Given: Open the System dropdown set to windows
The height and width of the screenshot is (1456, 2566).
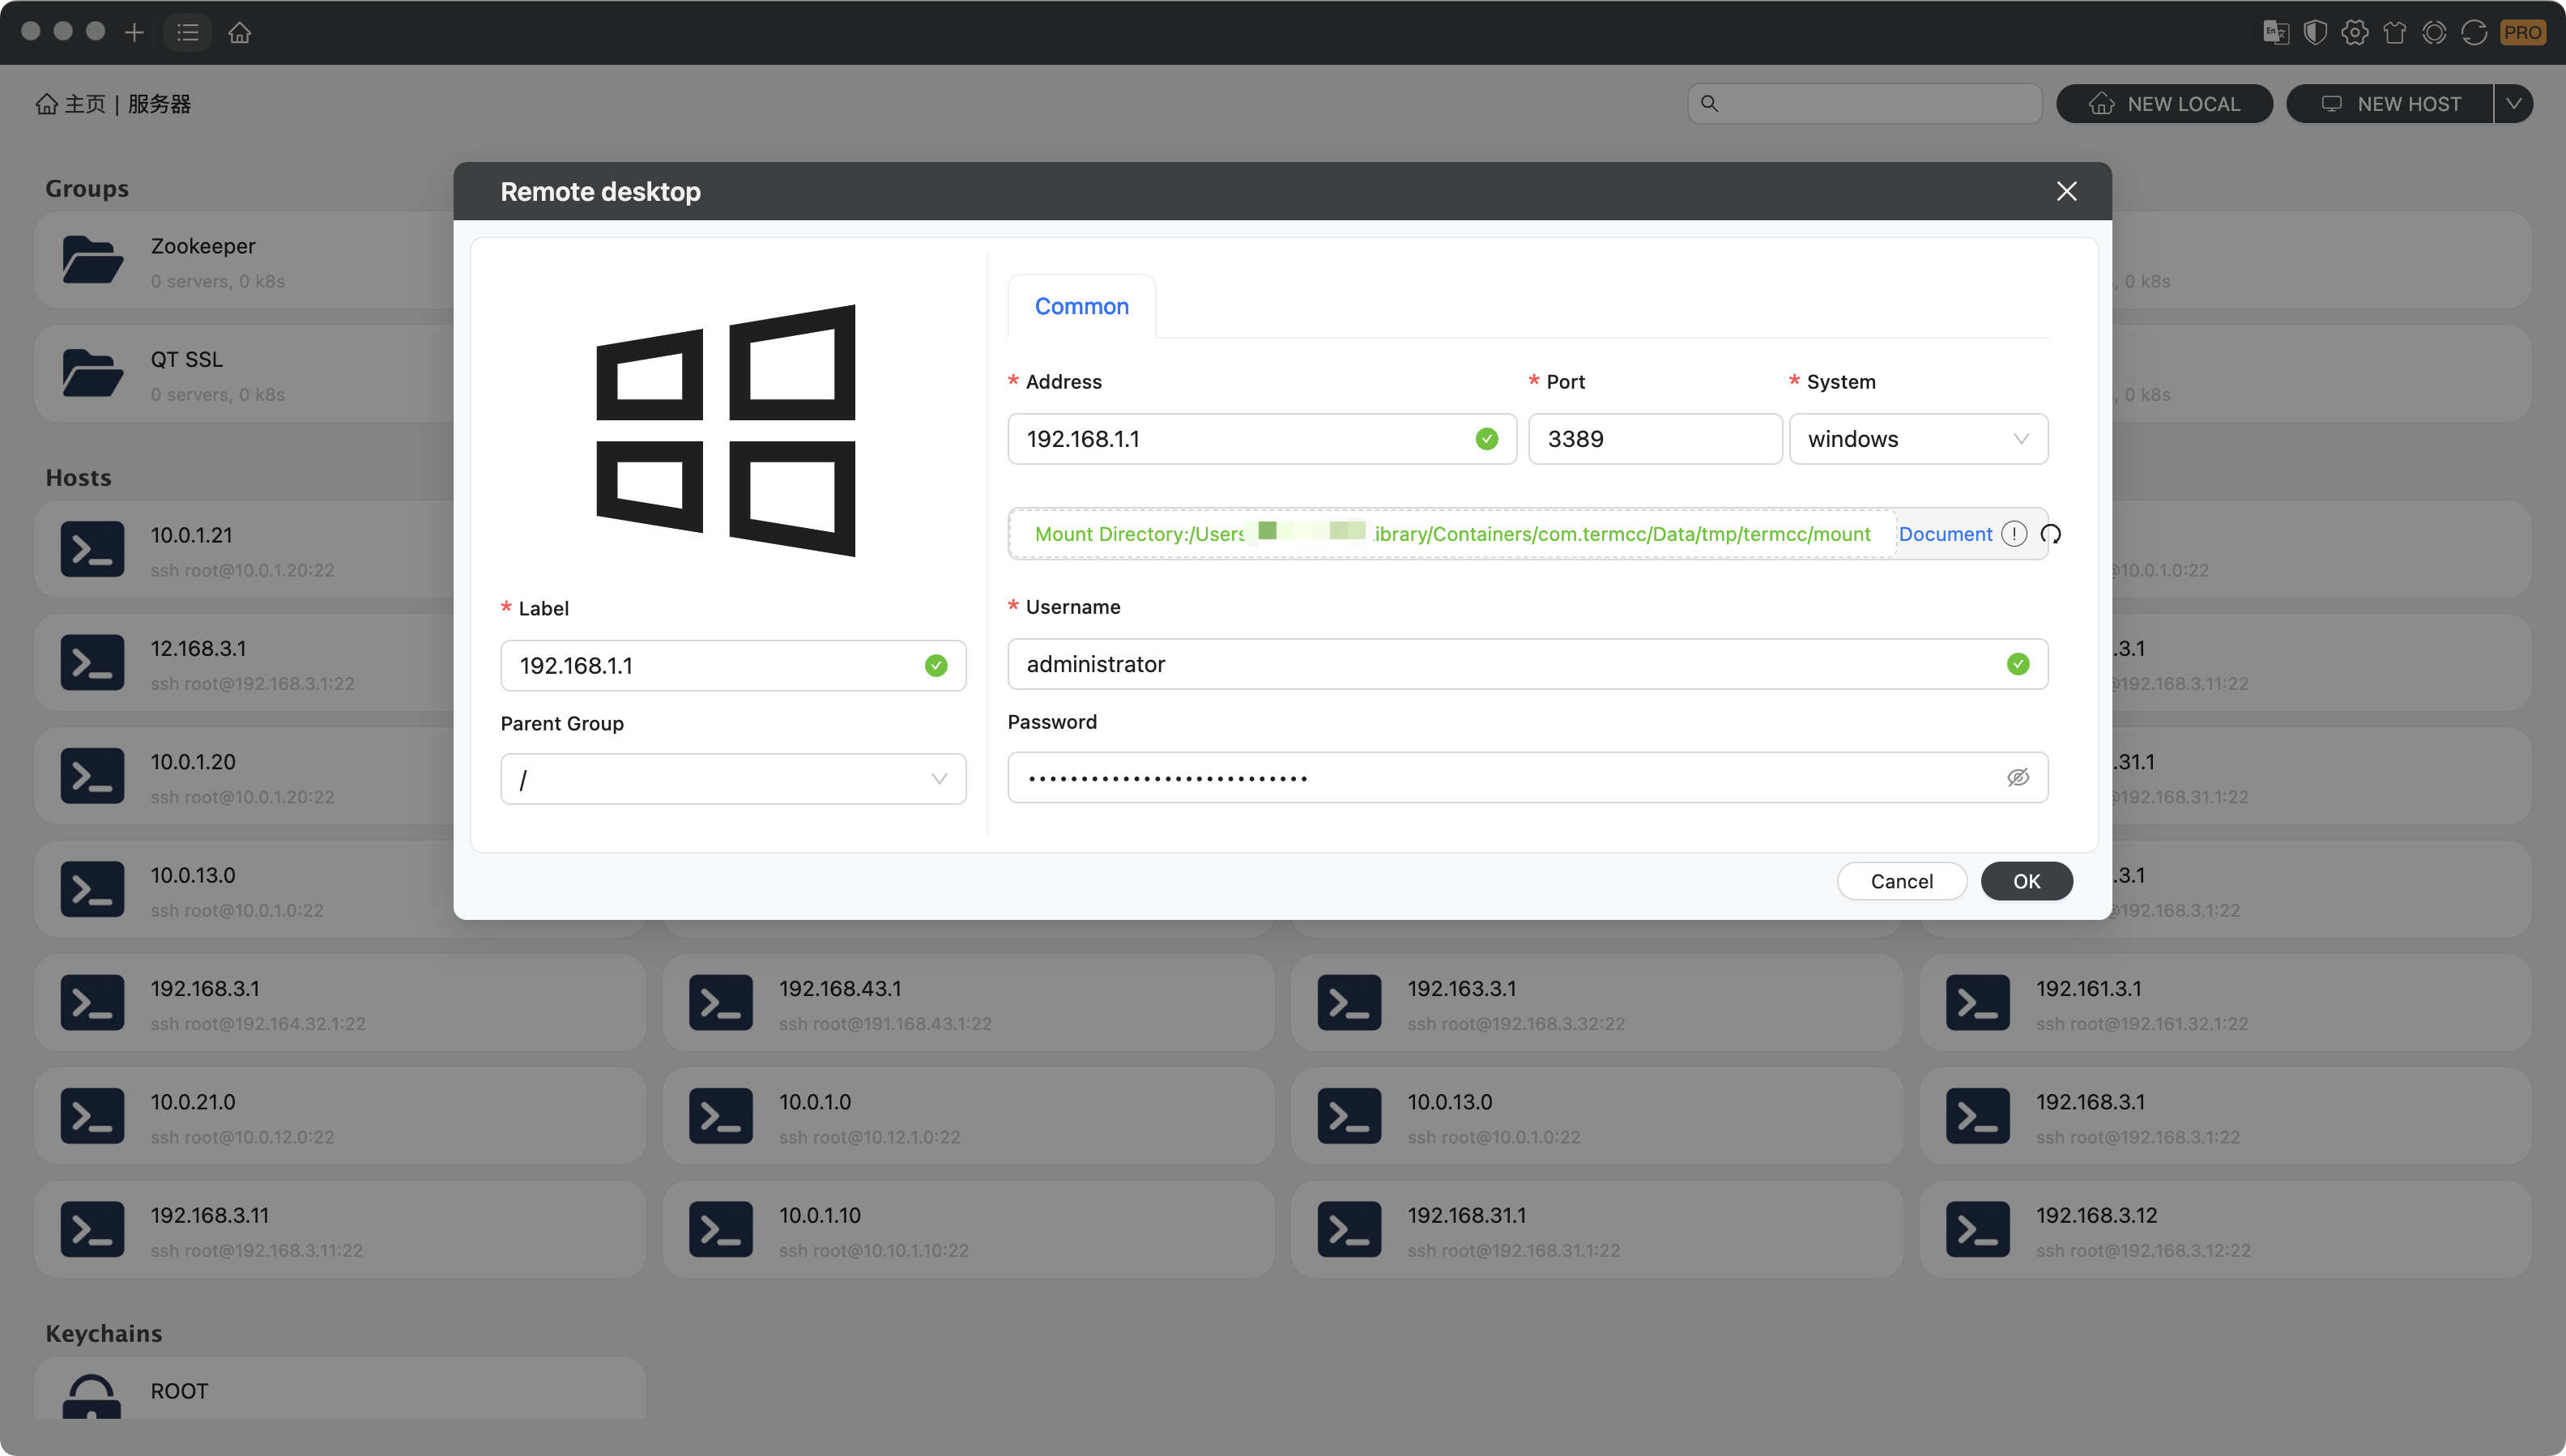Looking at the screenshot, I should coord(1918,439).
